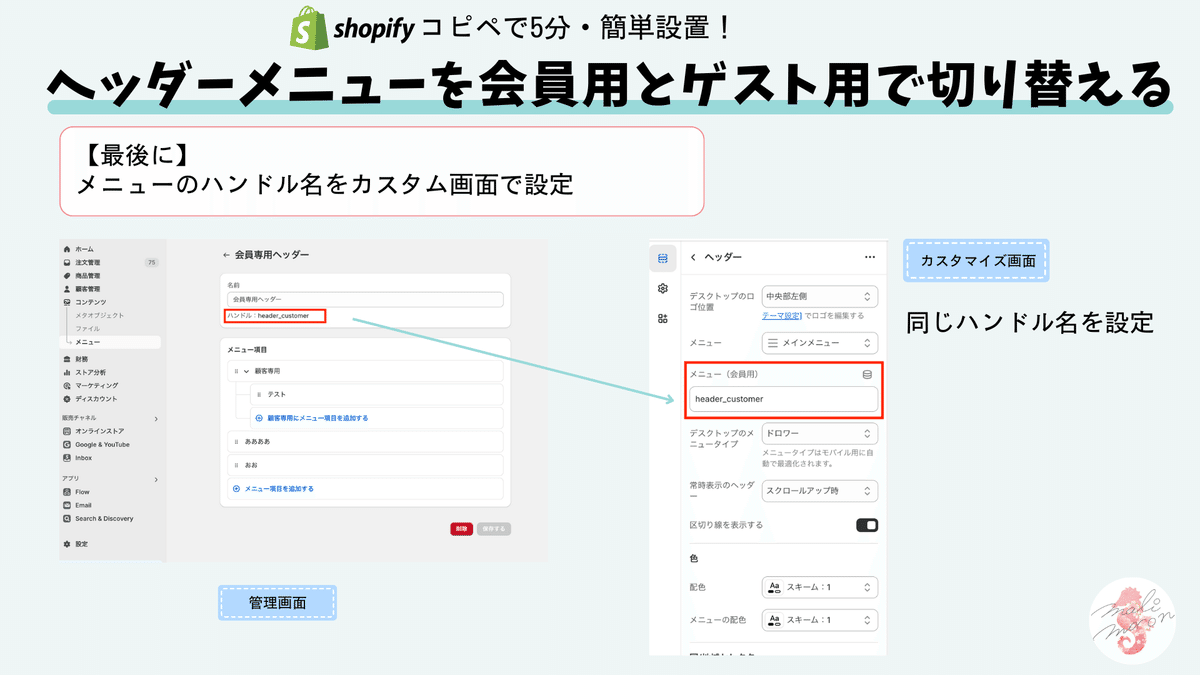Select メタオブジェクト under コンテンツ
The width and height of the screenshot is (1200, 675).
click(x=100, y=315)
